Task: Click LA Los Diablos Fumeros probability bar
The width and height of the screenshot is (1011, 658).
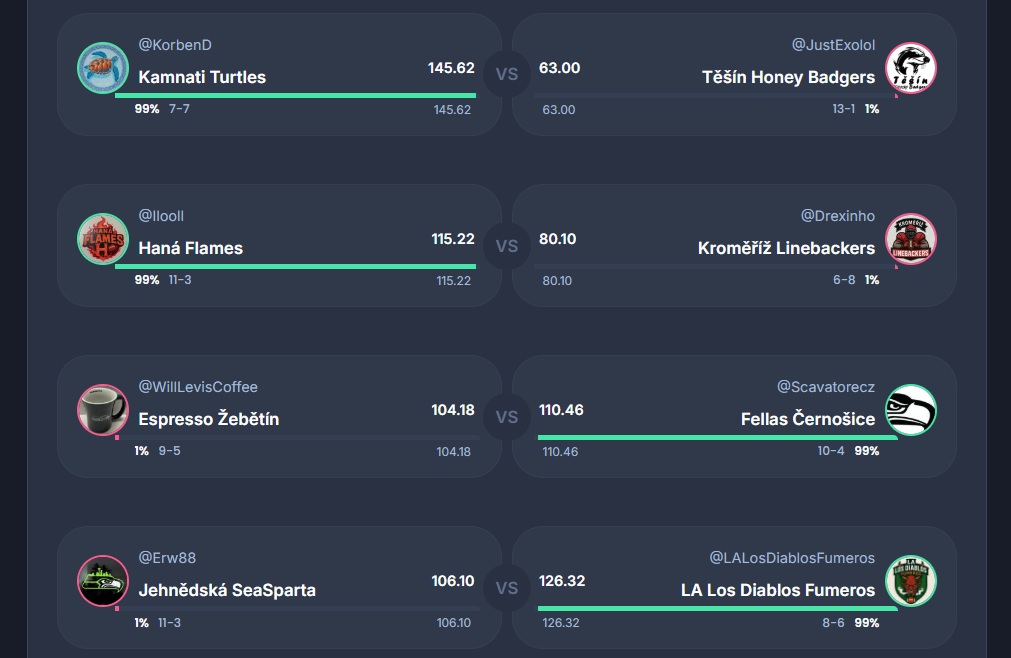Action: pos(717,608)
